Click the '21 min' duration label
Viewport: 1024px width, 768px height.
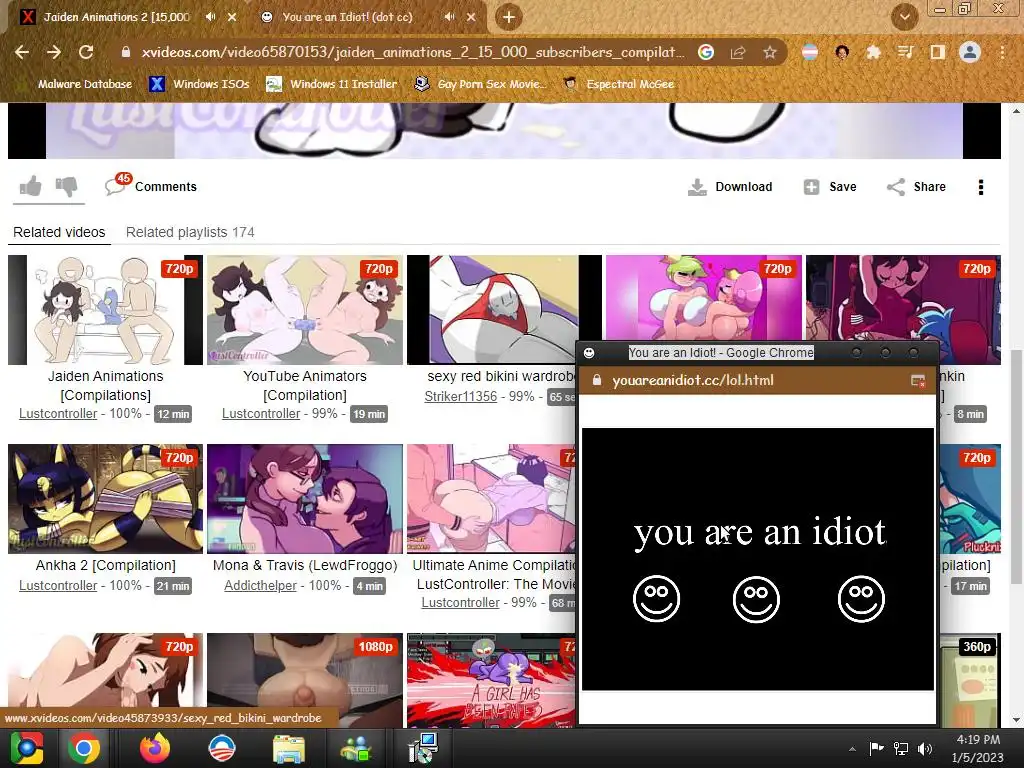[172, 586]
